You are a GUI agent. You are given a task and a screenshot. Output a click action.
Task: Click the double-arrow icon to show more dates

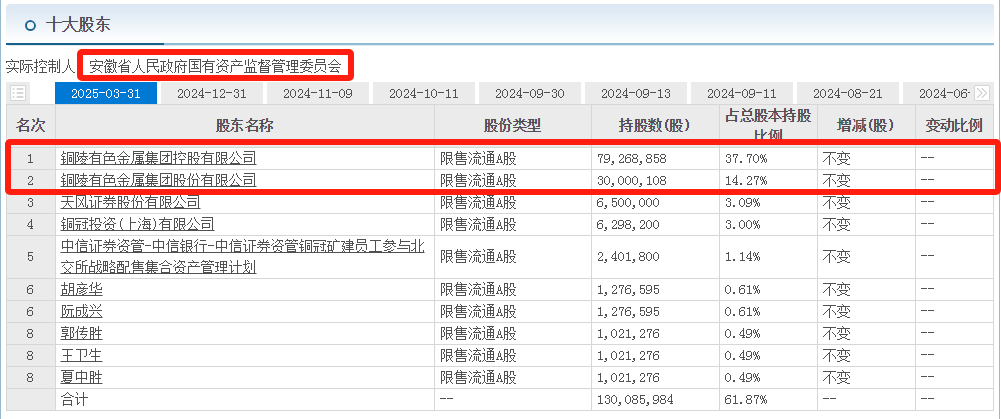click(981, 93)
